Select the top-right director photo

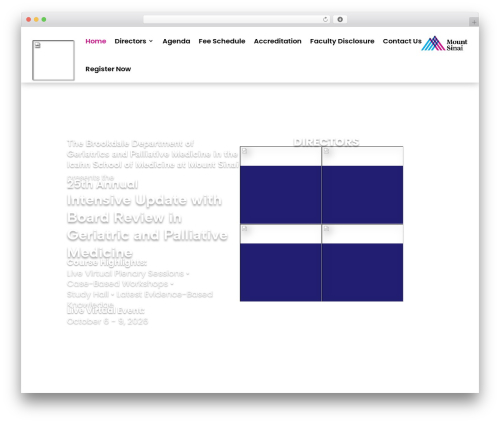tap(362, 185)
